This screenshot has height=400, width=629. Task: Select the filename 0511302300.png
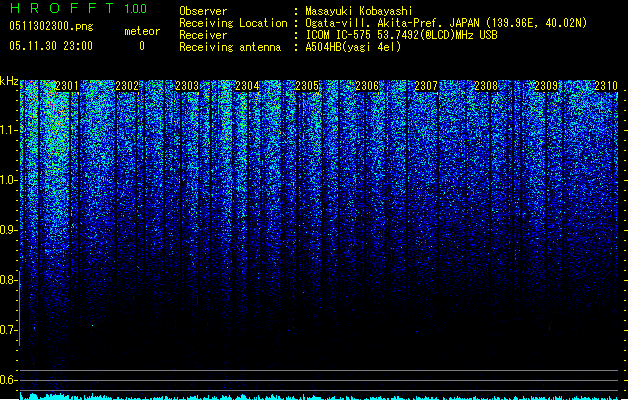(51, 26)
